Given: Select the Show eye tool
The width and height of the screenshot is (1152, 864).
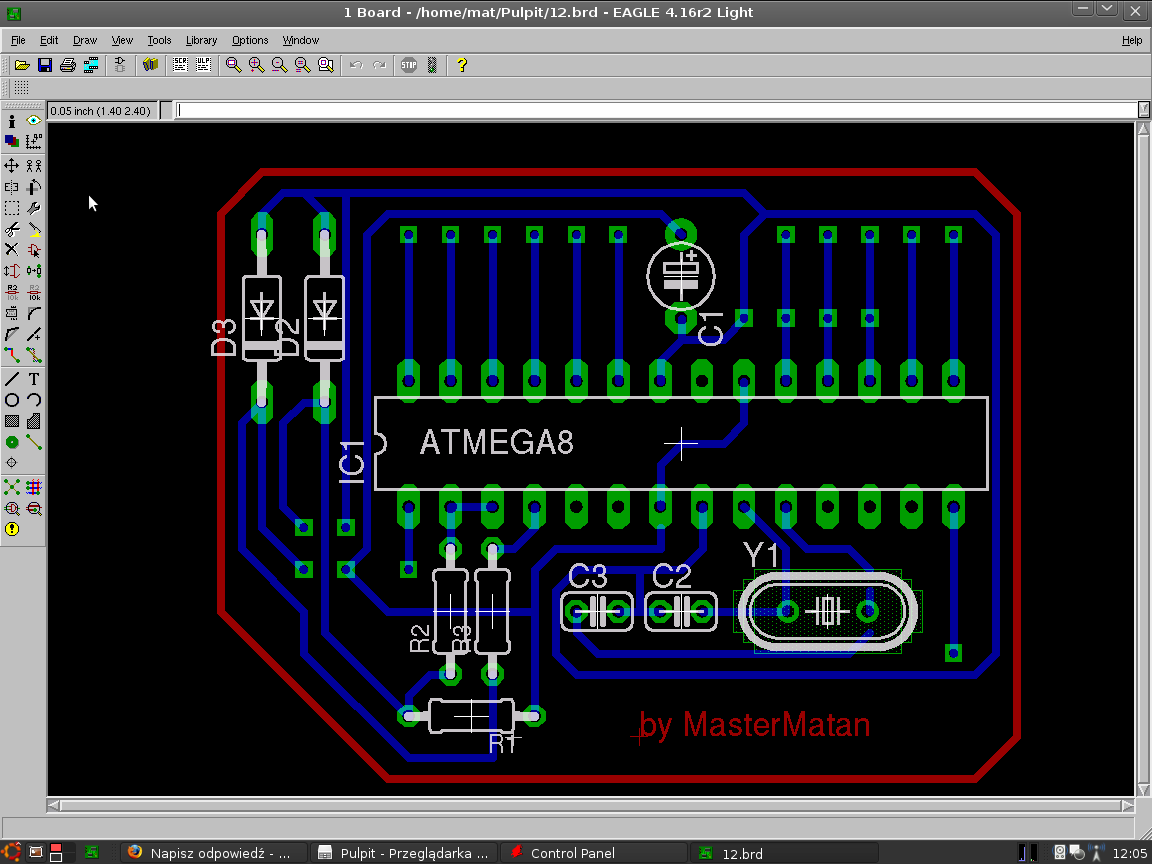Looking at the screenshot, I should [x=34, y=120].
